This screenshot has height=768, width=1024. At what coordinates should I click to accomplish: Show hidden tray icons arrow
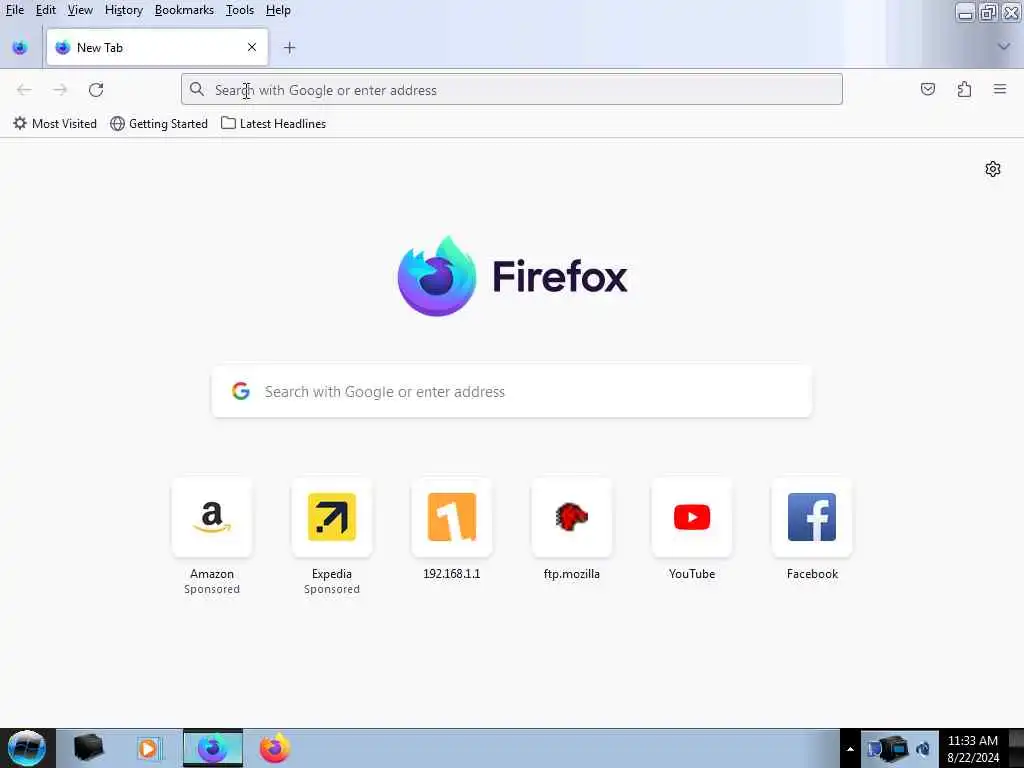(x=850, y=749)
